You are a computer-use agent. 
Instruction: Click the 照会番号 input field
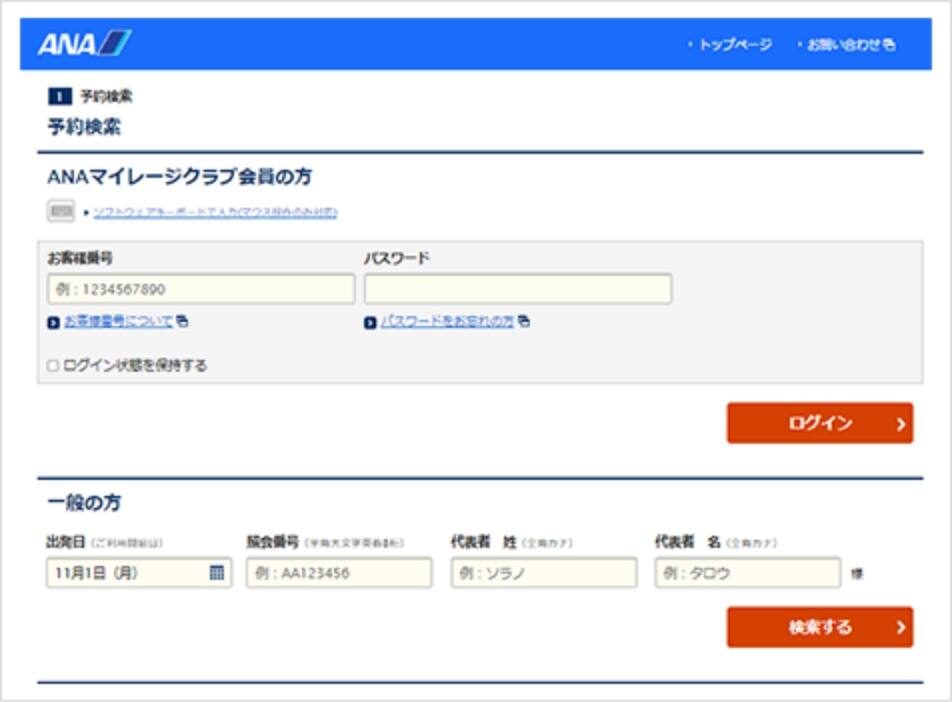[339, 573]
